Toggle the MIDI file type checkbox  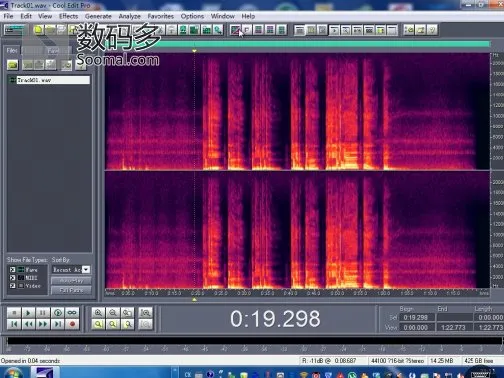pyautogui.click(x=12, y=277)
